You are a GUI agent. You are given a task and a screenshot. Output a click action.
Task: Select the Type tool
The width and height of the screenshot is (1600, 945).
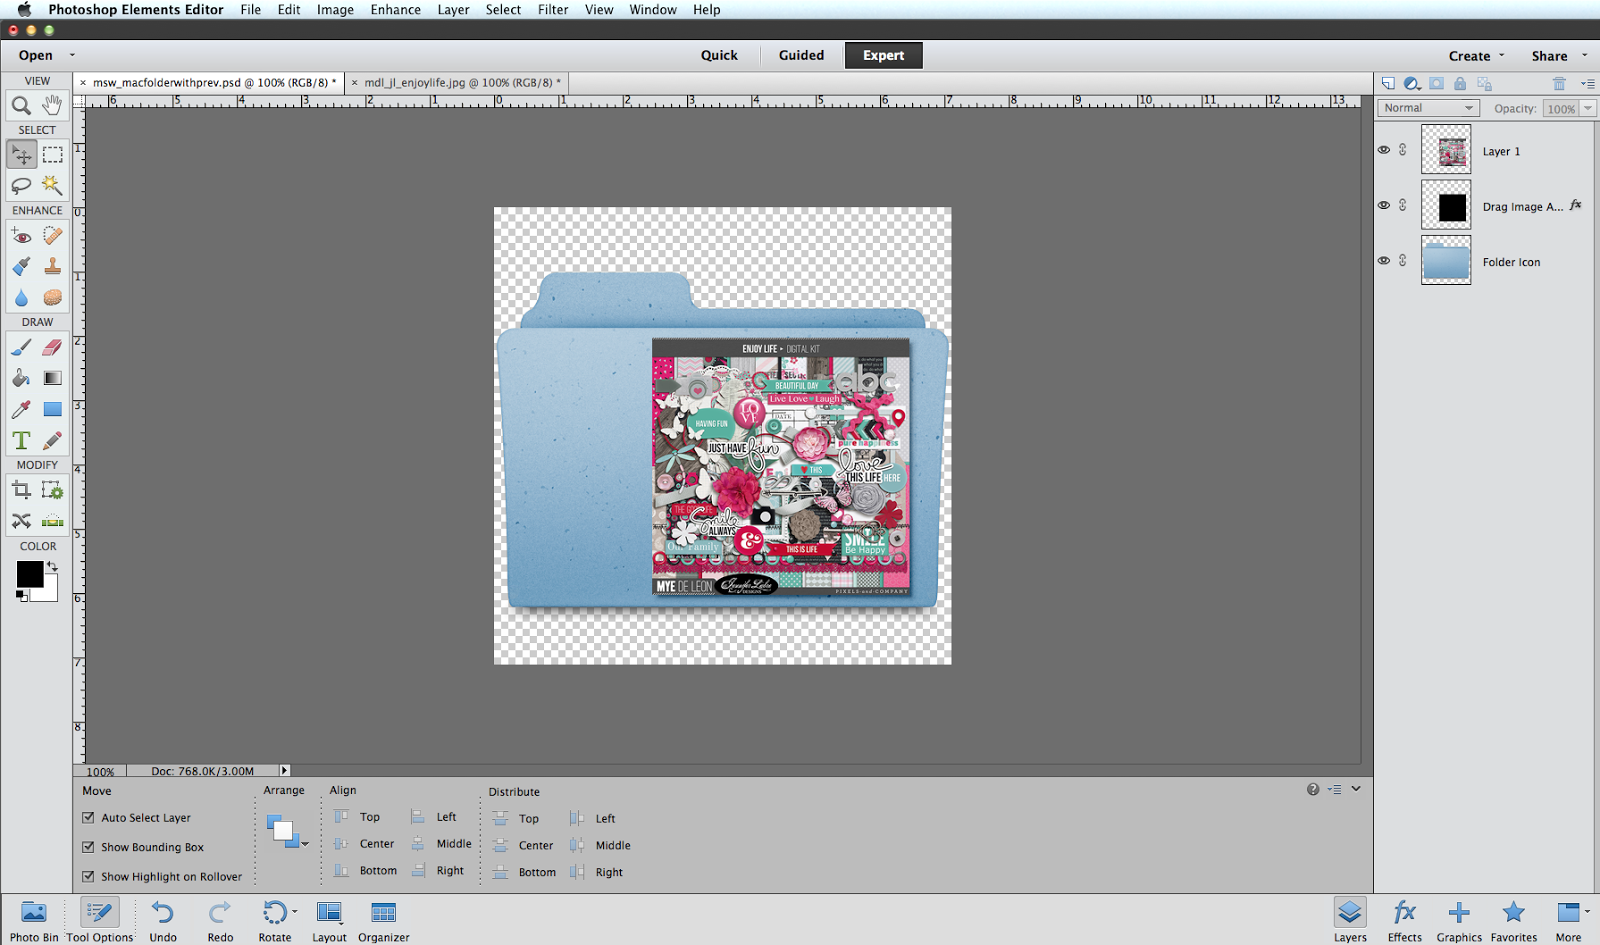pyautogui.click(x=21, y=440)
